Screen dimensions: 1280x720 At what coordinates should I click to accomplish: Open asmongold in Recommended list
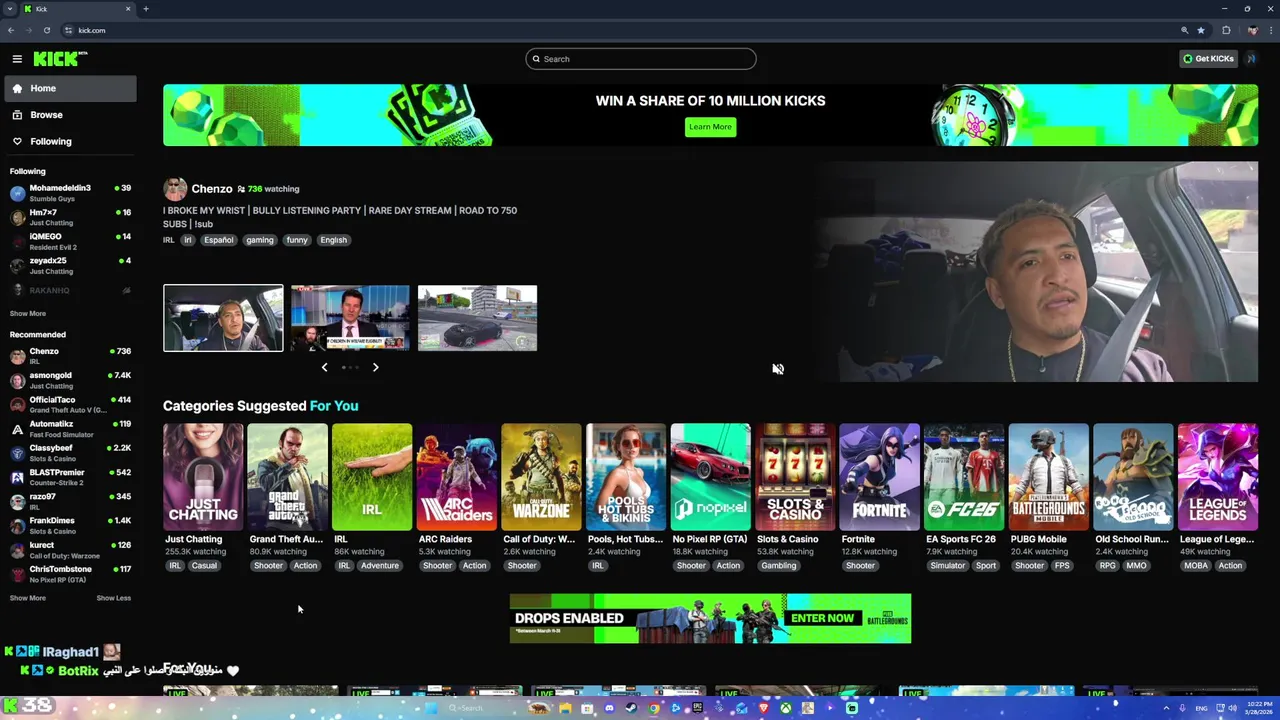(70, 380)
